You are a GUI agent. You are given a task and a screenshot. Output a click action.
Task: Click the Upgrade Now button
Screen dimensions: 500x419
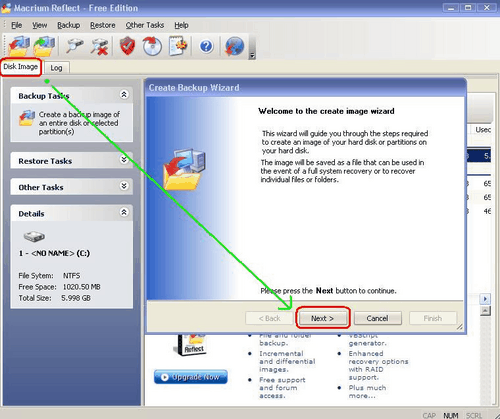coord(191,377)
